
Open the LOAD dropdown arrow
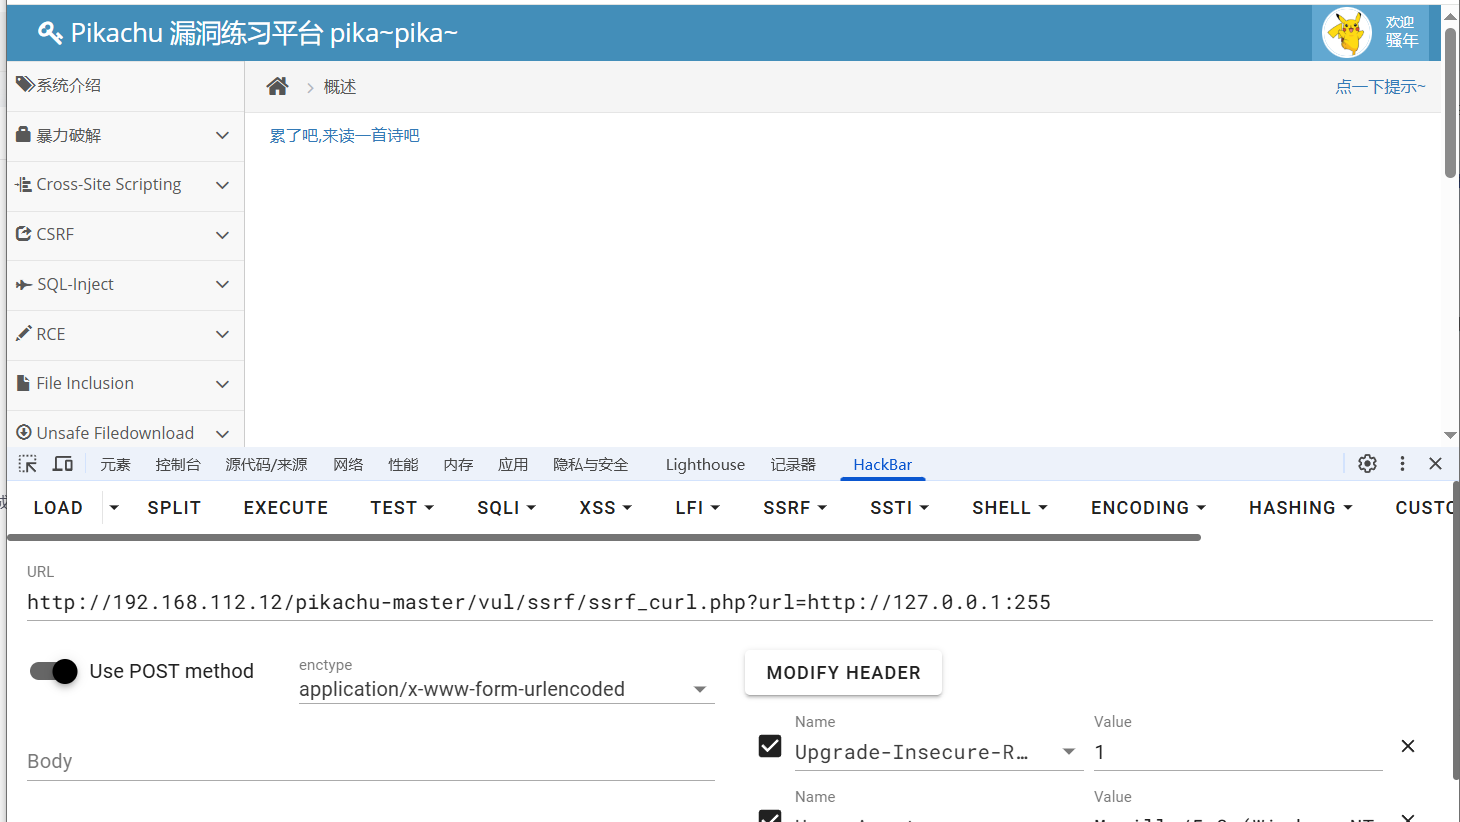coord(114,508)
